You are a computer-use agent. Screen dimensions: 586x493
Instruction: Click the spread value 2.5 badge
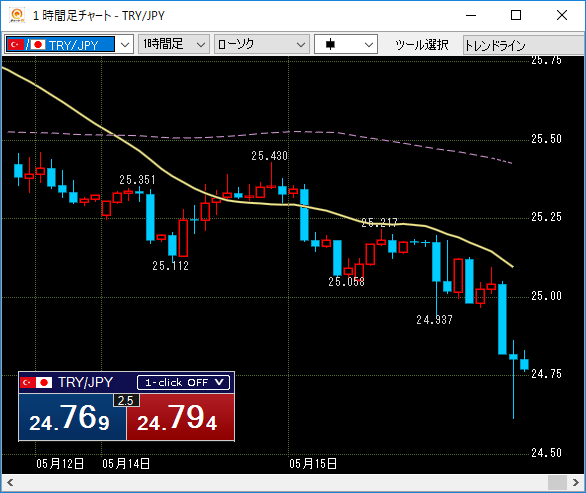[x=126, y=400]
